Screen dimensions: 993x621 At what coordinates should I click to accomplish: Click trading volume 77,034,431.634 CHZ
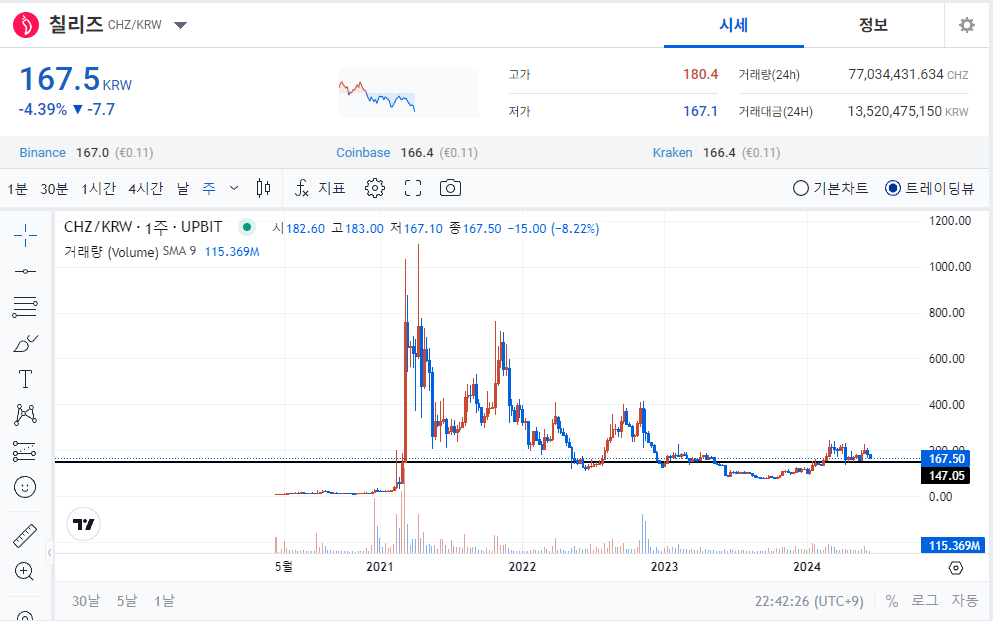pos(908,74)
